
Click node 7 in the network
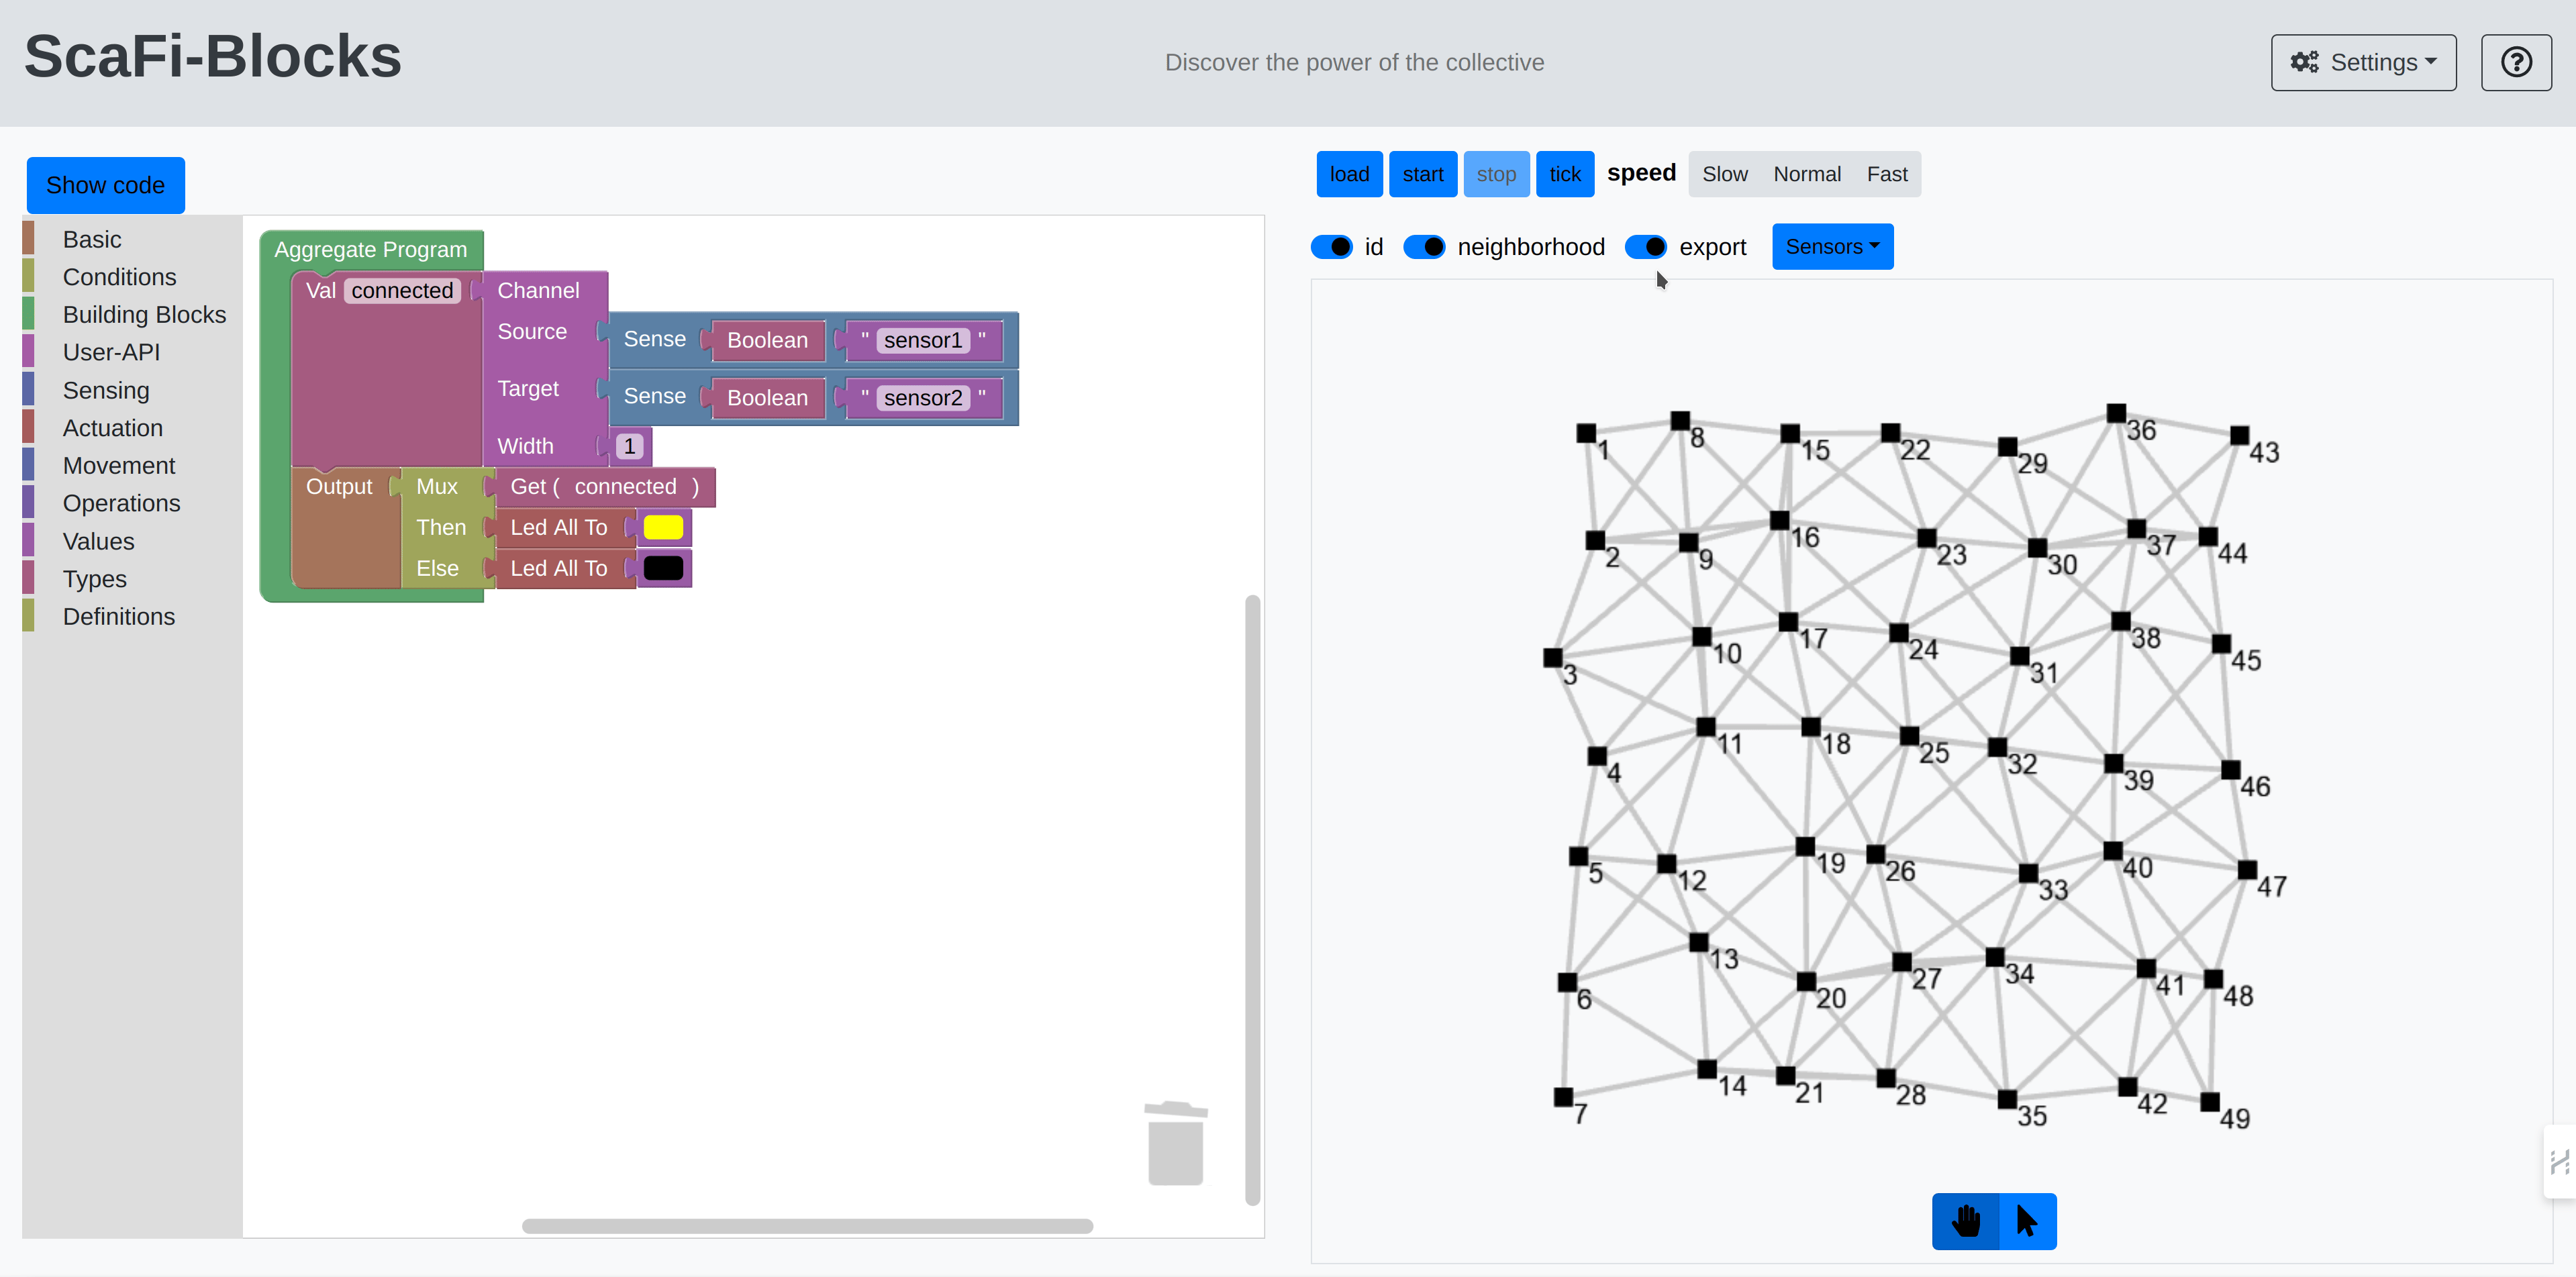click(1563, 1097)
